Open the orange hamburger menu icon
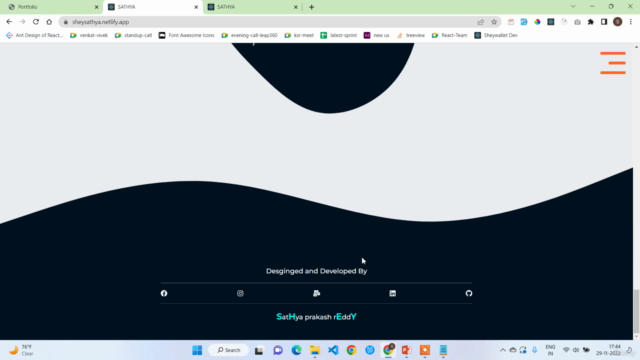The height and width of the screenshot is (360, 640). 613,63
